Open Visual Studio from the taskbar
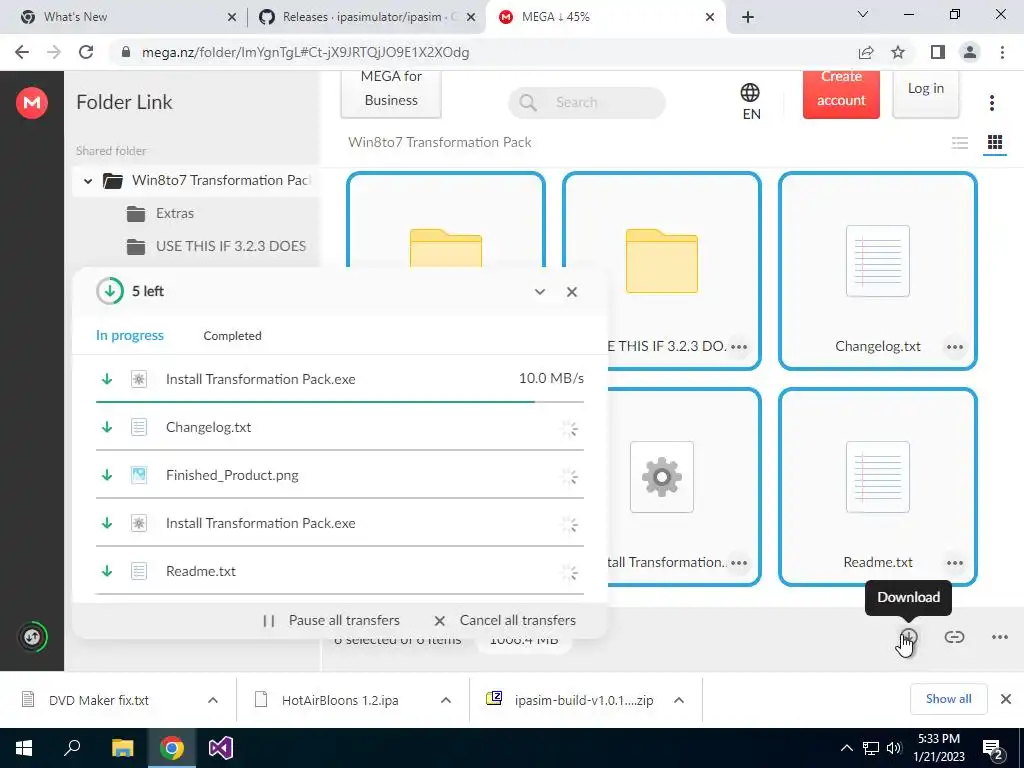The image size is (1024, 768). pos(221,748)
